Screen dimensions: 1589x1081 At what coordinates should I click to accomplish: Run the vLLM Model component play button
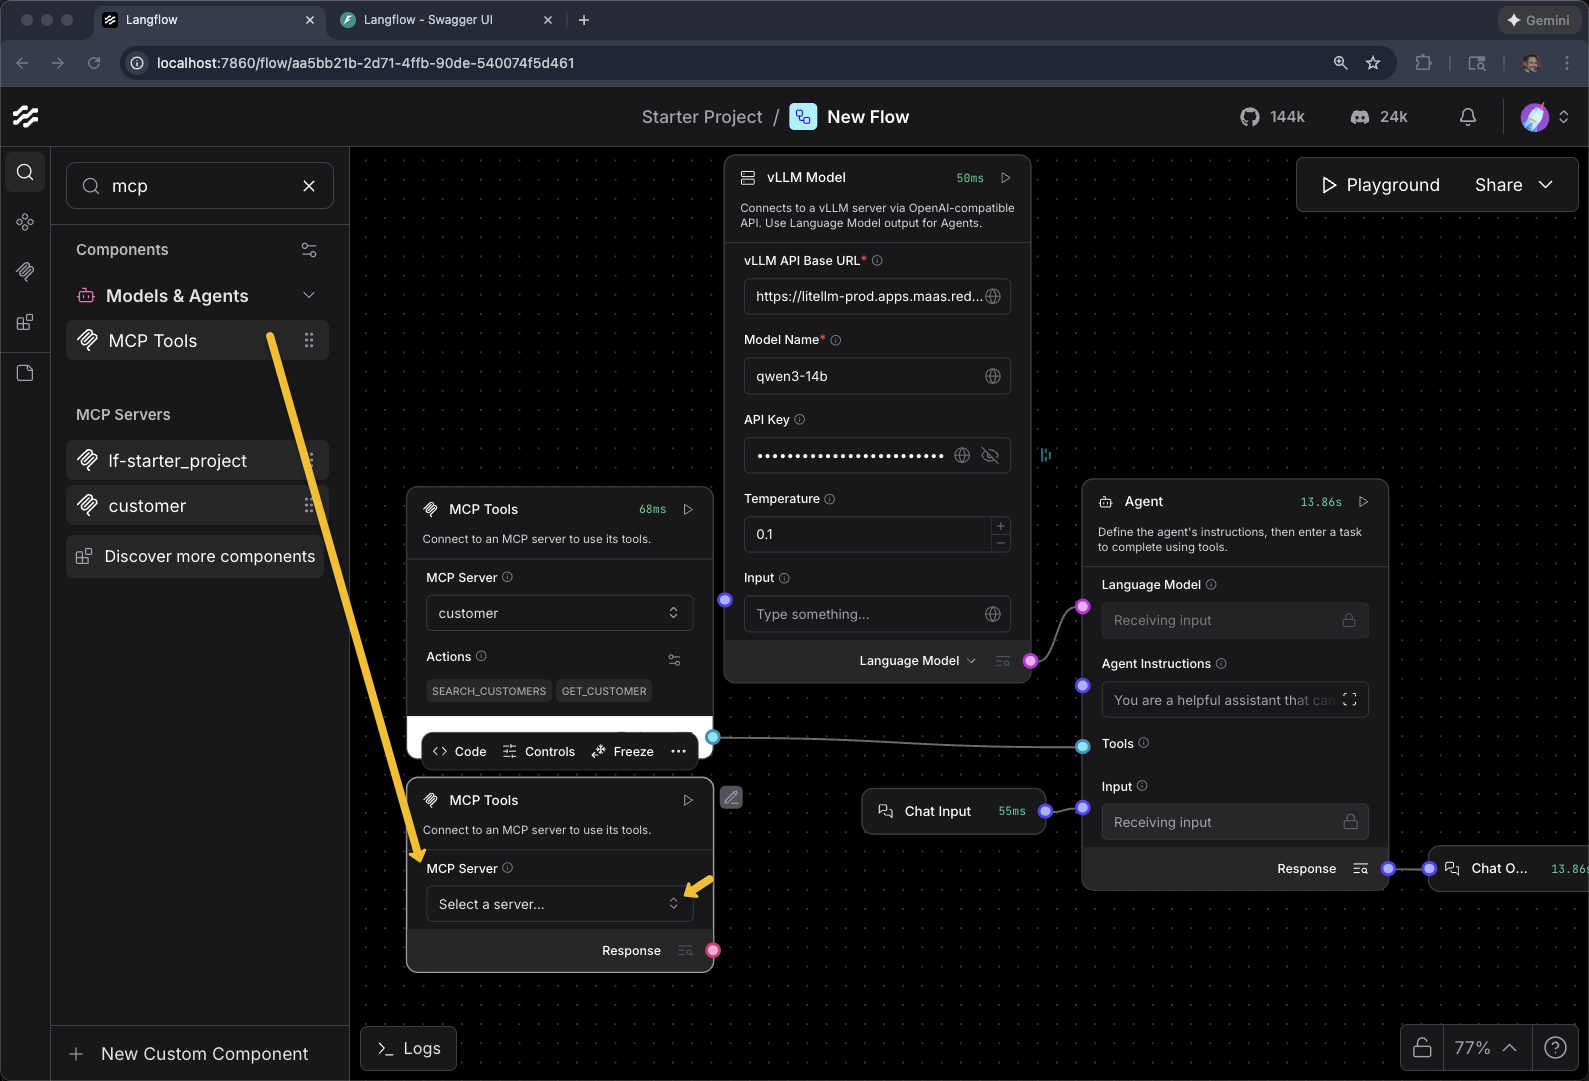(x=1006, y=178)
